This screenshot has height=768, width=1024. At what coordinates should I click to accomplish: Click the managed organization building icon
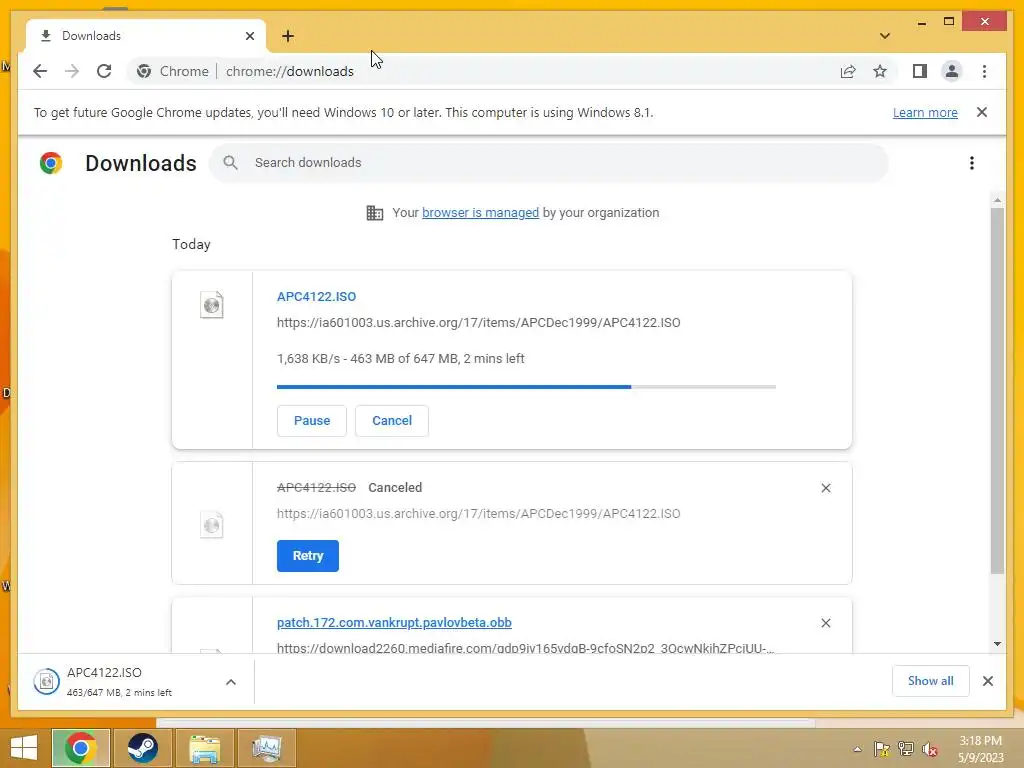point(375,213)
